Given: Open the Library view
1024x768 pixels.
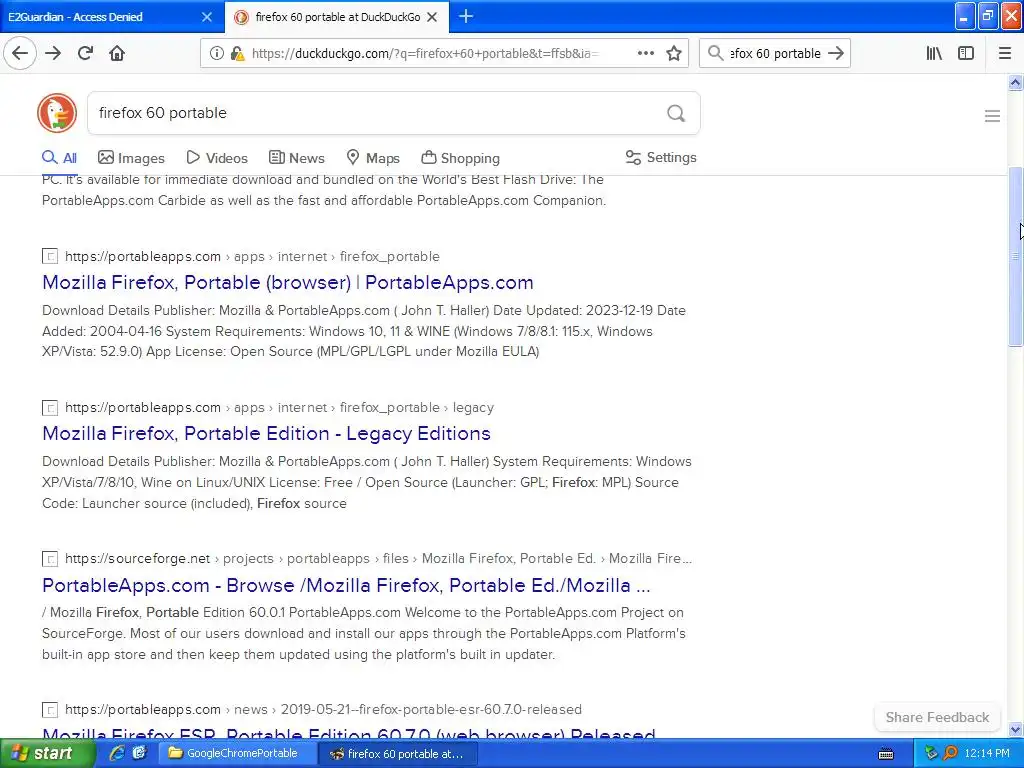Looking at the screenshot, I should point(934,54).
